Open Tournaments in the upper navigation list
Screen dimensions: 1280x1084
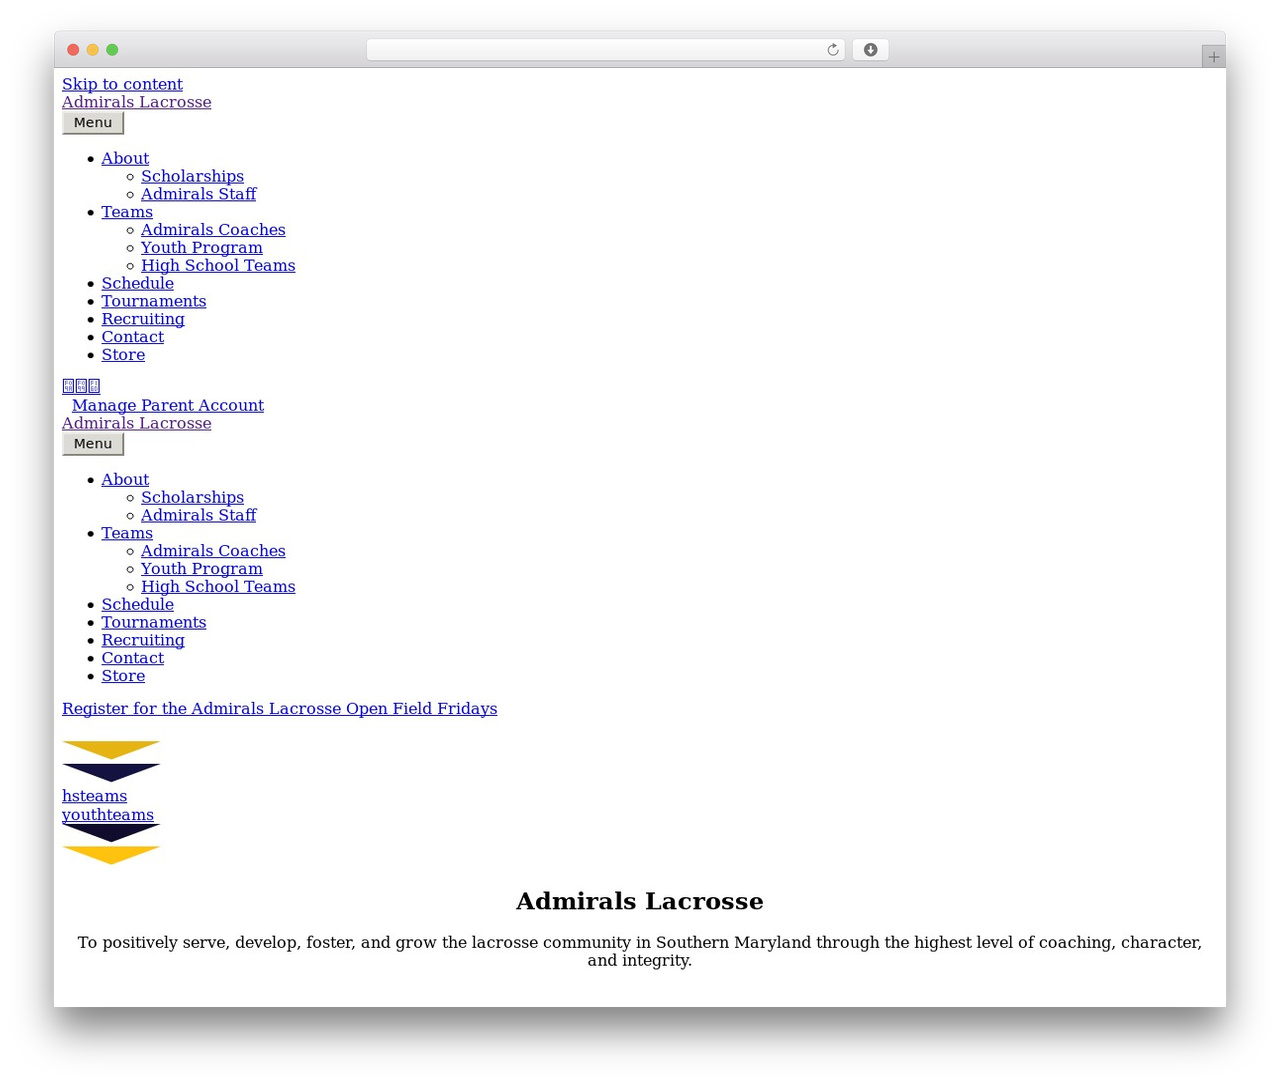click(x=153, y=301)
